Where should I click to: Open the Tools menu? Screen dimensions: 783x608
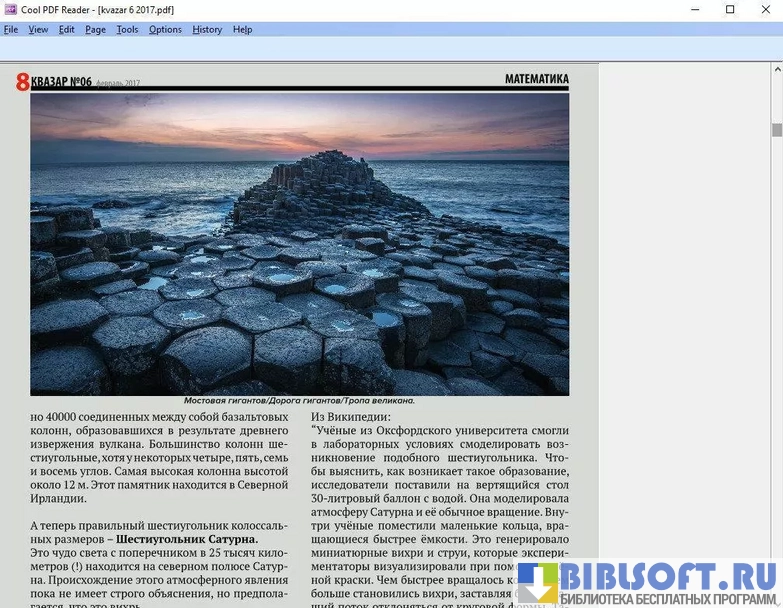pyautogui.click(x=127, y=29)
